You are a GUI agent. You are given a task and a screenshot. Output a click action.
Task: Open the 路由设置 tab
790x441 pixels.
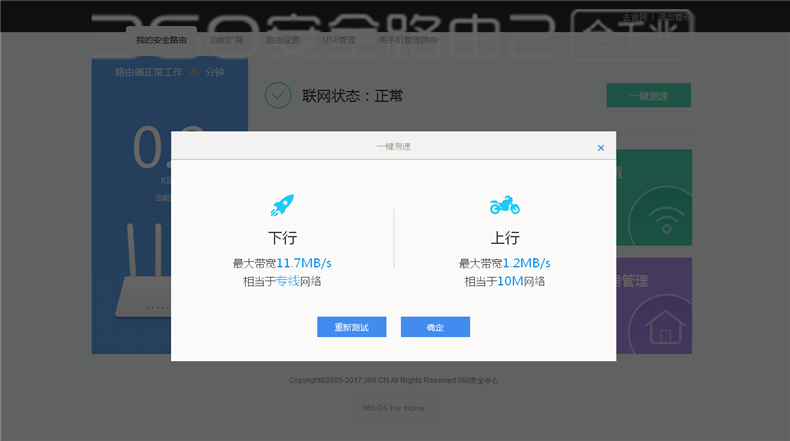coord(282,41)
